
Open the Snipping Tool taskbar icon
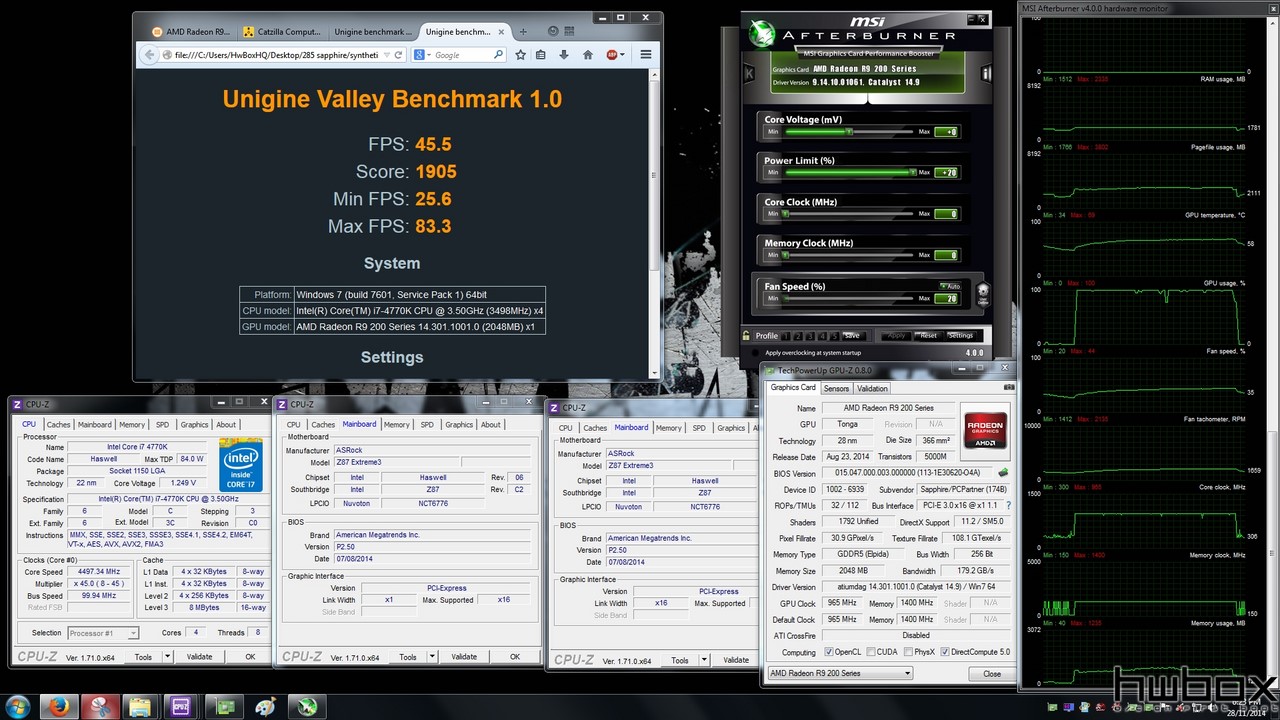[99, 707]
